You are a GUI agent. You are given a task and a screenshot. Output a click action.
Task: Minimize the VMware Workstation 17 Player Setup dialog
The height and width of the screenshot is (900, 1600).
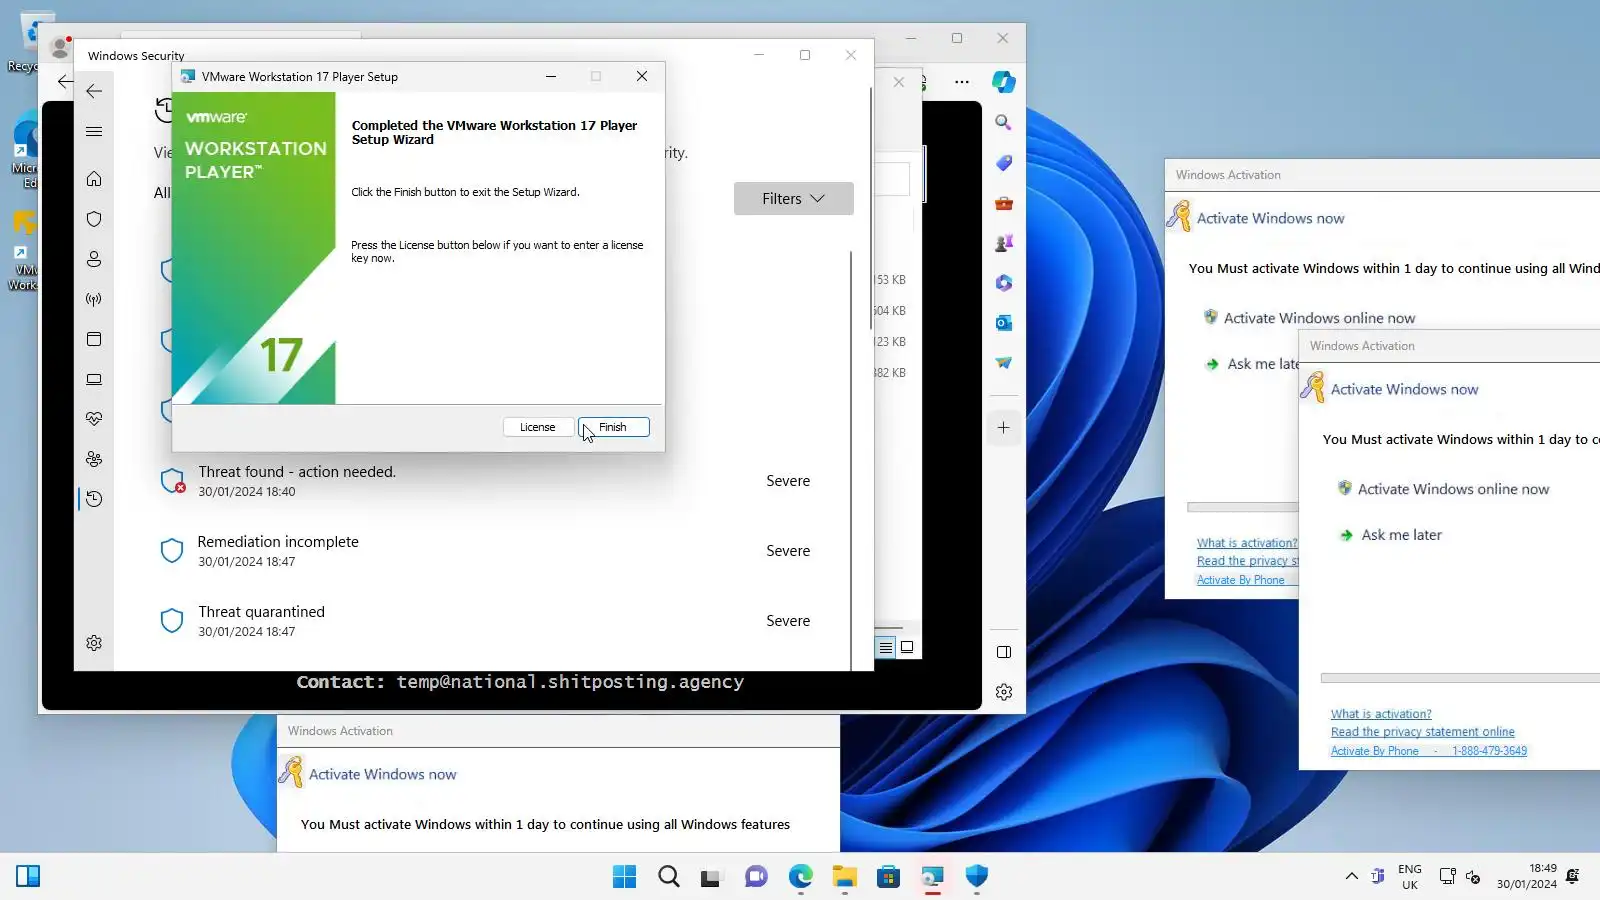551,76
